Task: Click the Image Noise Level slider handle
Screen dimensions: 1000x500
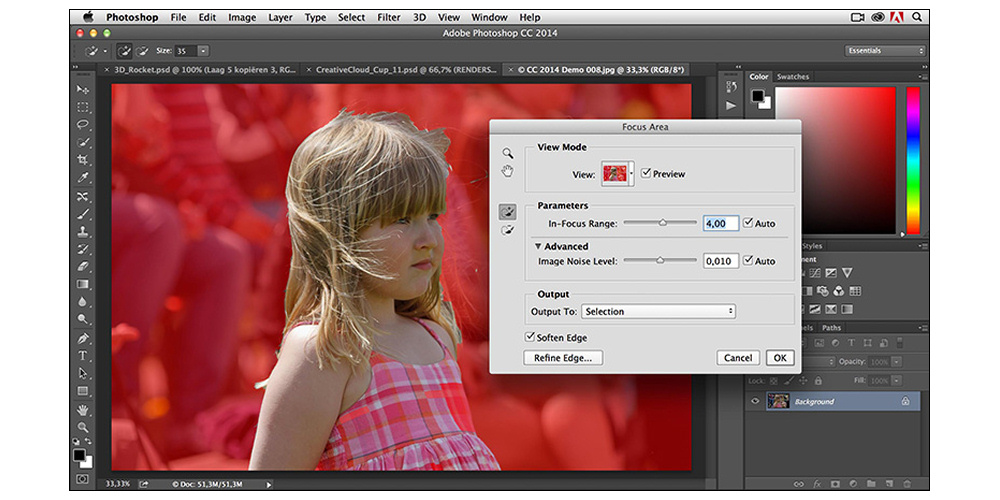Action: click(x=660, y=260)
